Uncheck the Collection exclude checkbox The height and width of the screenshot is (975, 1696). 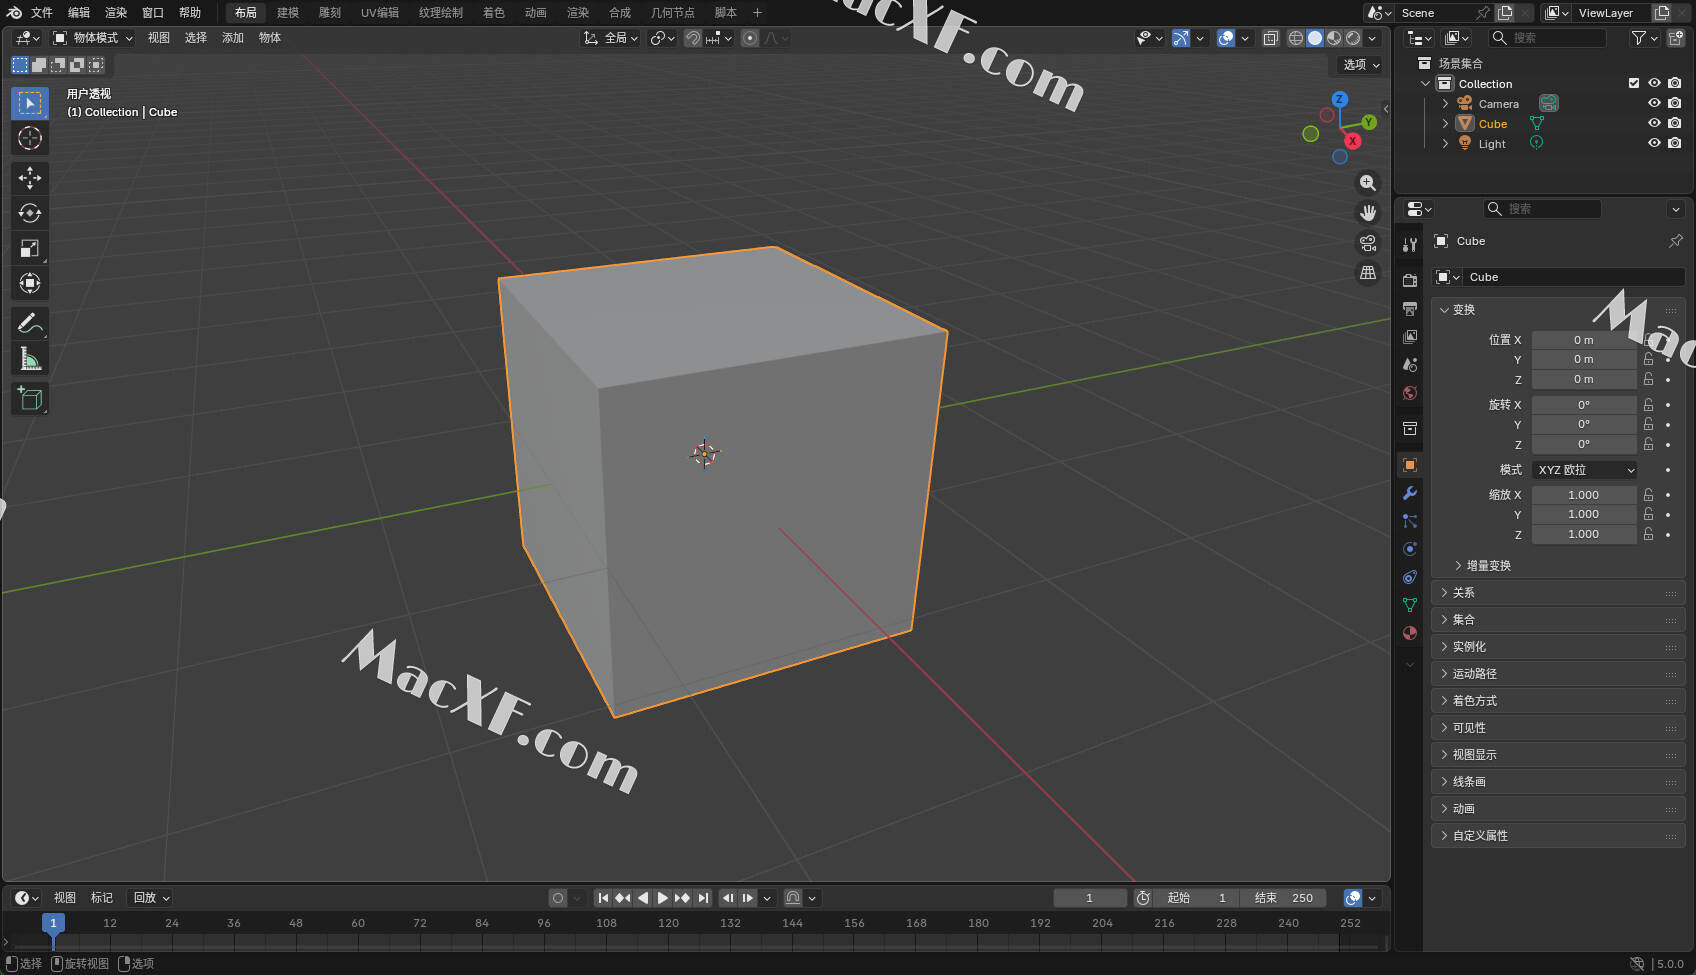(1634, 83)
